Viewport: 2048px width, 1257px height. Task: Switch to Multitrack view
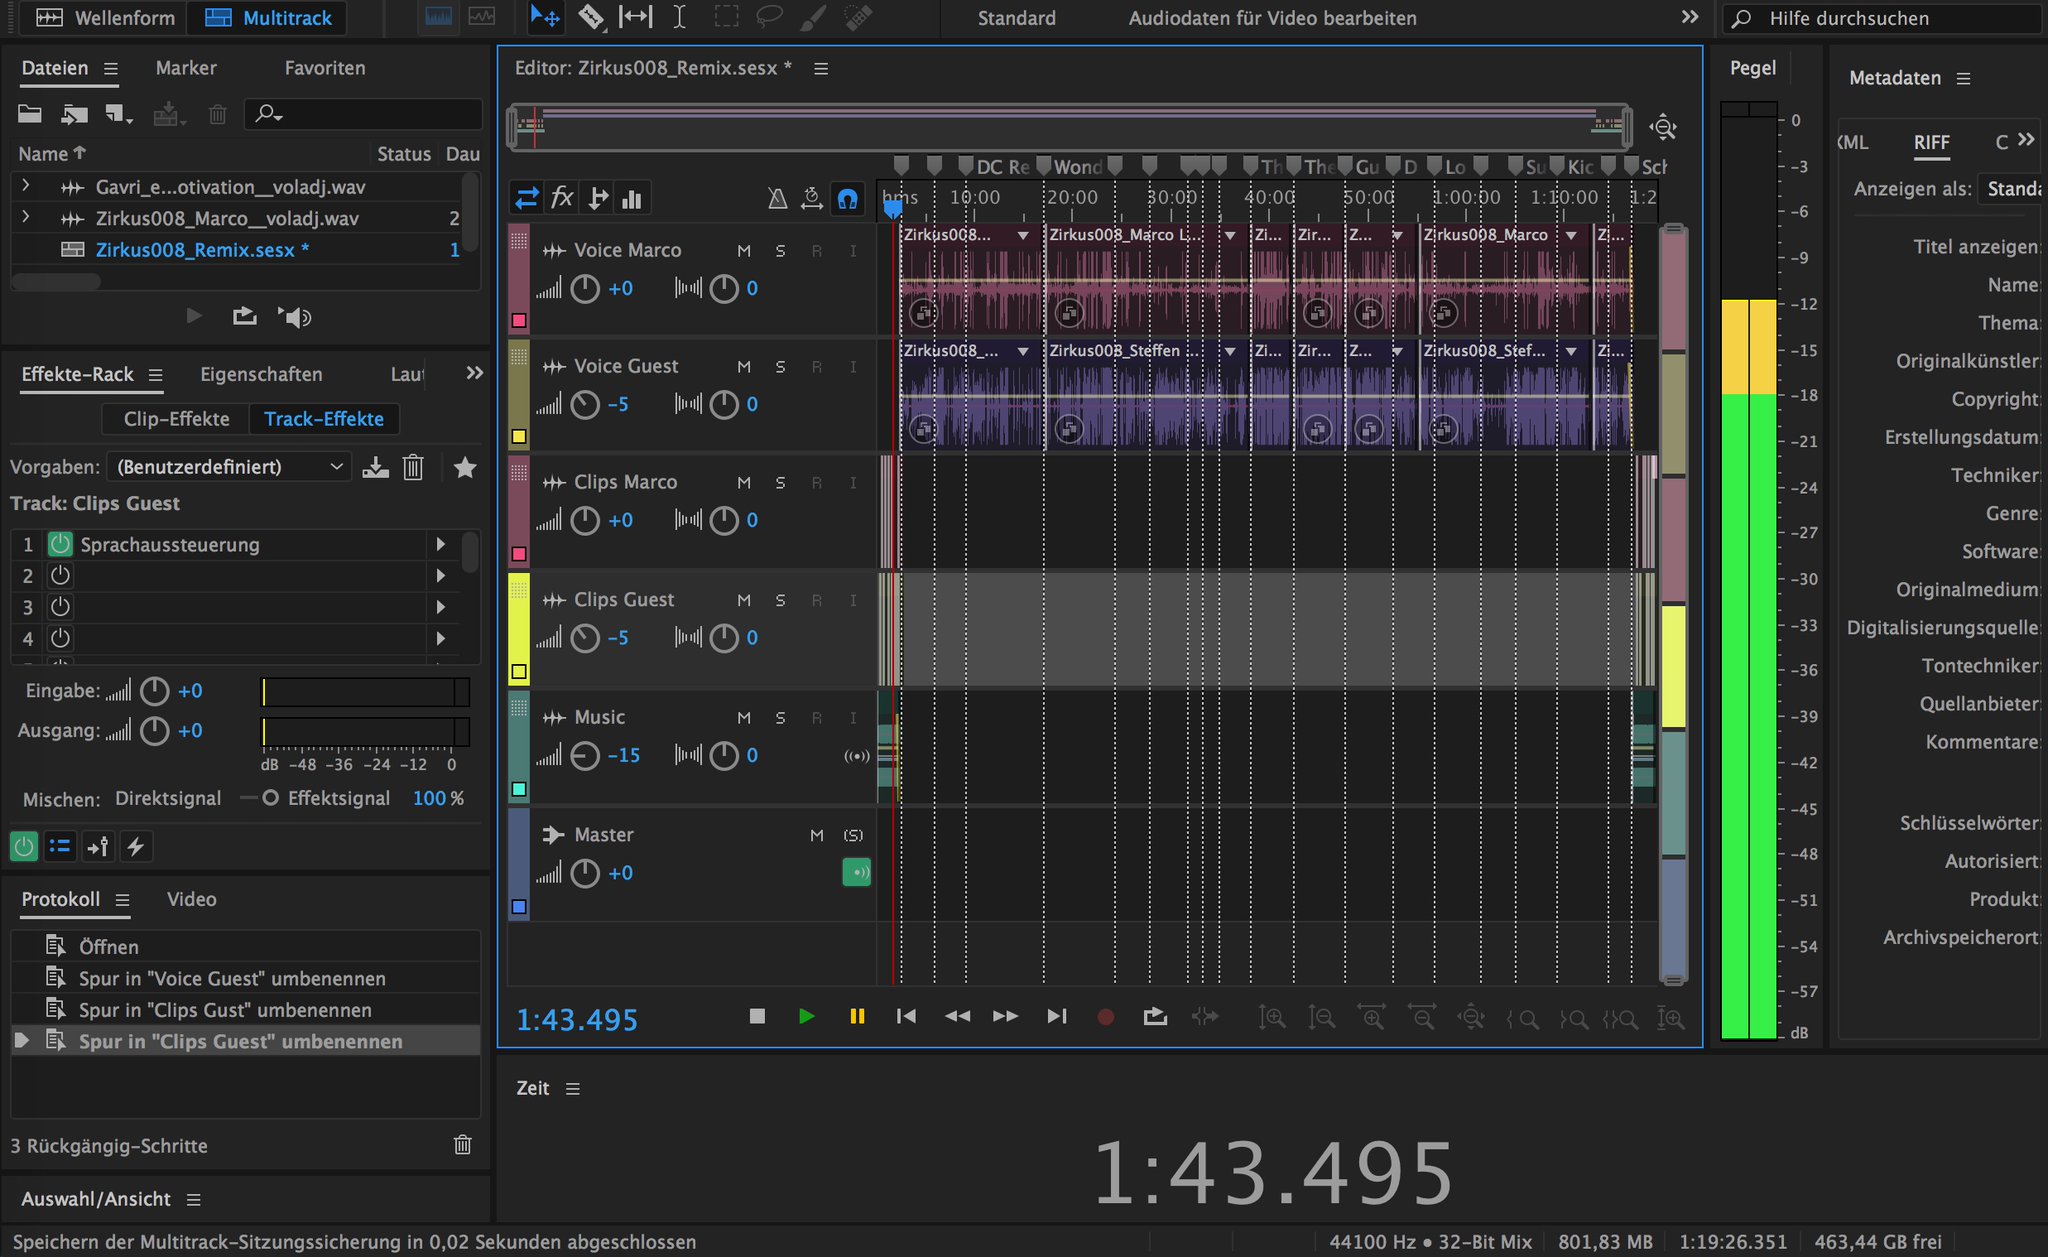coord(268,18)
